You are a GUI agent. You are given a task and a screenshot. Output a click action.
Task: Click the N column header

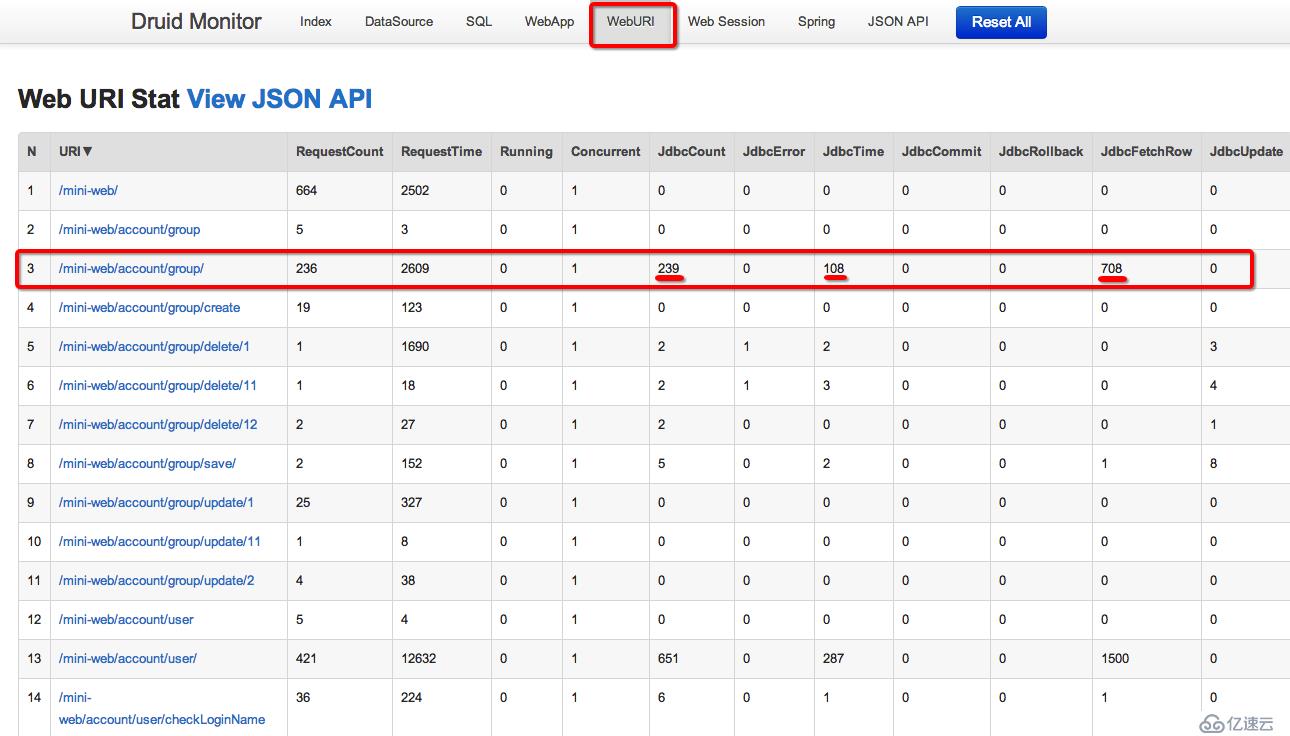click(32, 151)
